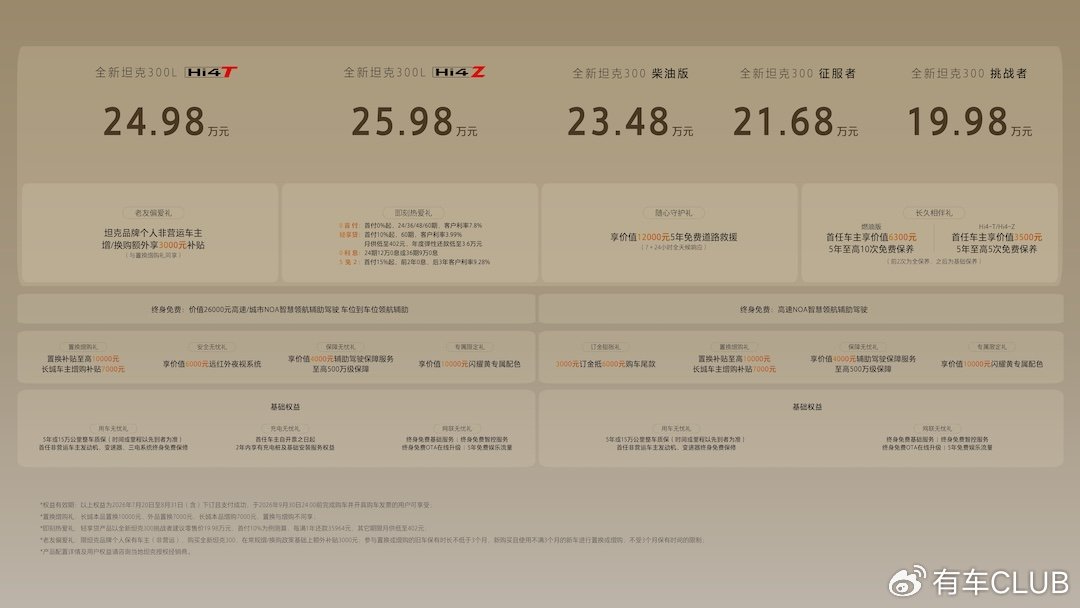This screenshot has height=608, width=1080.
Task: Select the 19.98万元 challenger price
Action: (x=969, y=121)
